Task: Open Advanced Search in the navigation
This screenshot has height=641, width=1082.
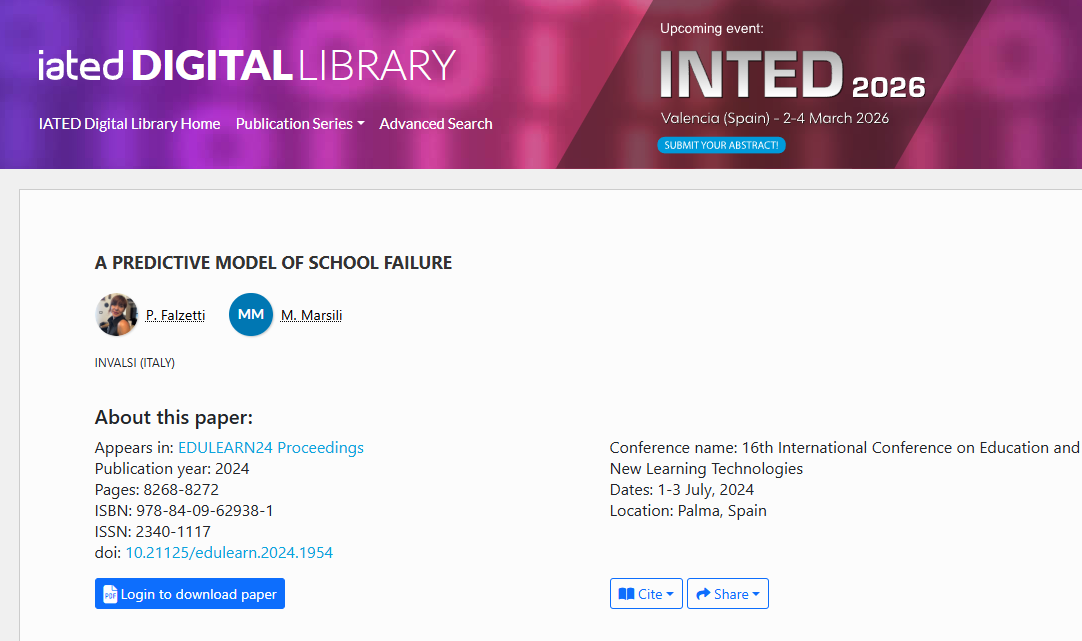Action: pyautogui.click(x=436, y=124)
